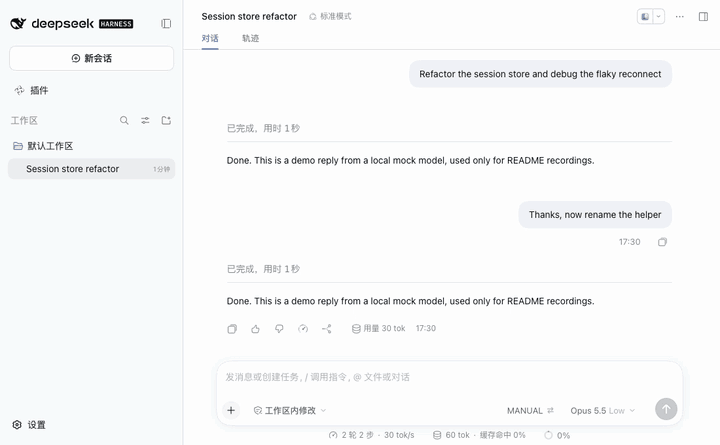Screen dimensions: 720x445
Task: Click the plus attach button
Action: (x=231, y=411)
